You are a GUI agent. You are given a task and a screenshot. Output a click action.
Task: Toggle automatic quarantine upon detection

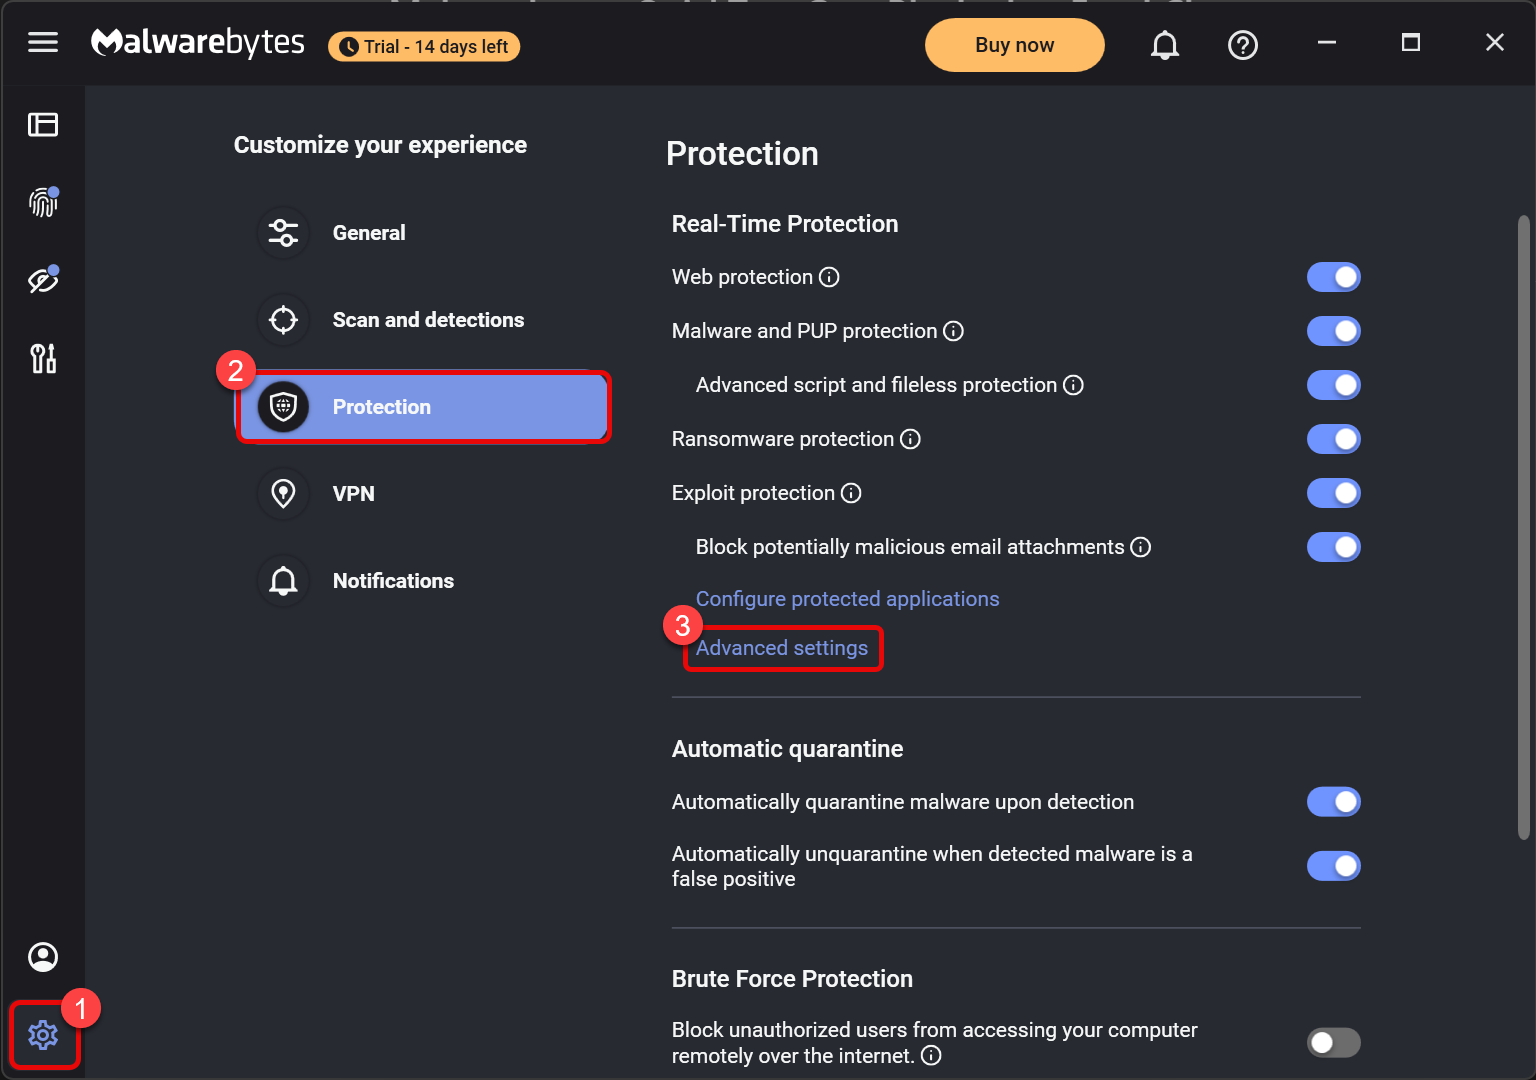coord(1333,802)
